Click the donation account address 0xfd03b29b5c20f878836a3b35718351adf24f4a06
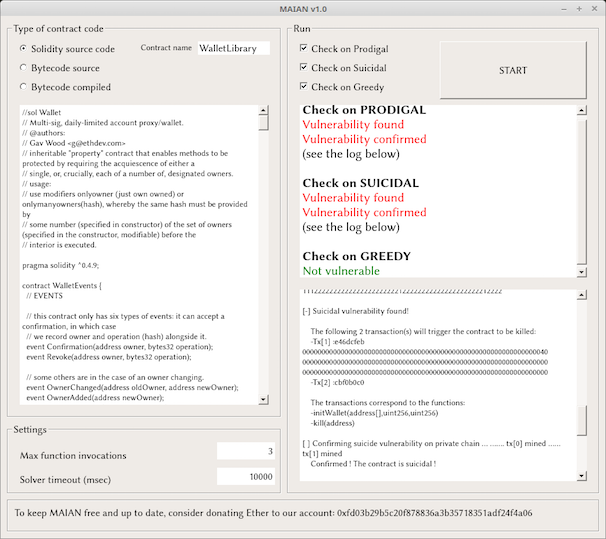 coord(434,513)
